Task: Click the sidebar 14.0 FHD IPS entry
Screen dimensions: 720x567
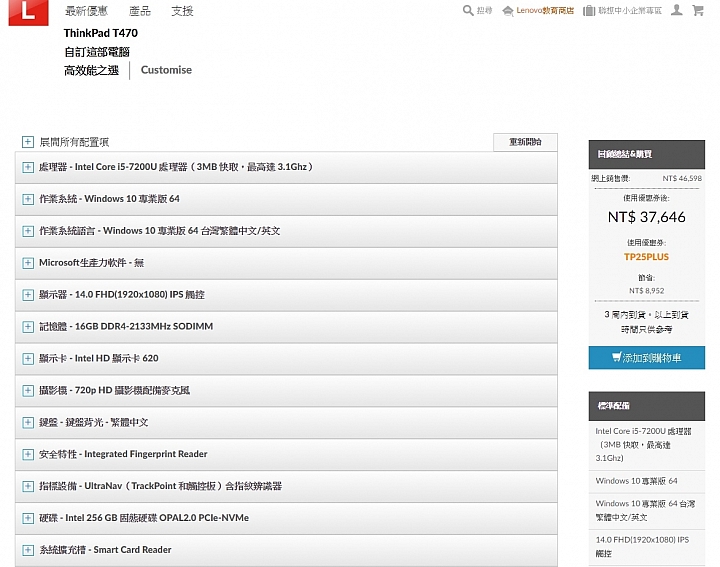Action: (x=642, y=546)
